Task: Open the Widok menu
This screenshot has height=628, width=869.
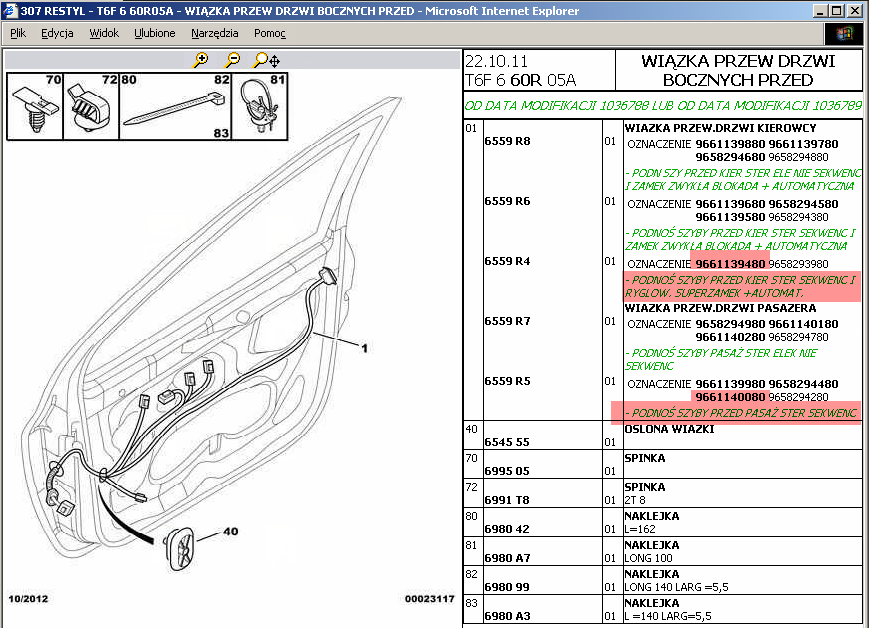Action: pyautogui.click(x=104, y=33)
